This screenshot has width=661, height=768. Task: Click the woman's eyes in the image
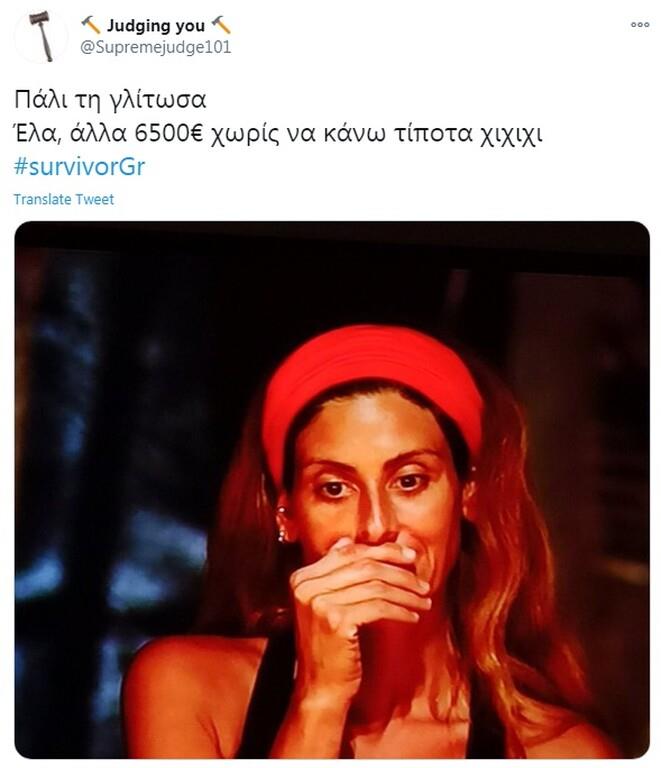[x=372, y=485]
